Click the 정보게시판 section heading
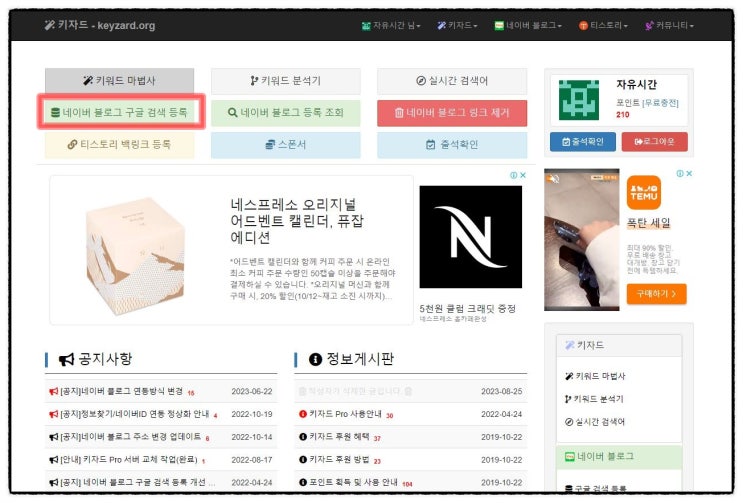743x503 pixels. (351, 359)
